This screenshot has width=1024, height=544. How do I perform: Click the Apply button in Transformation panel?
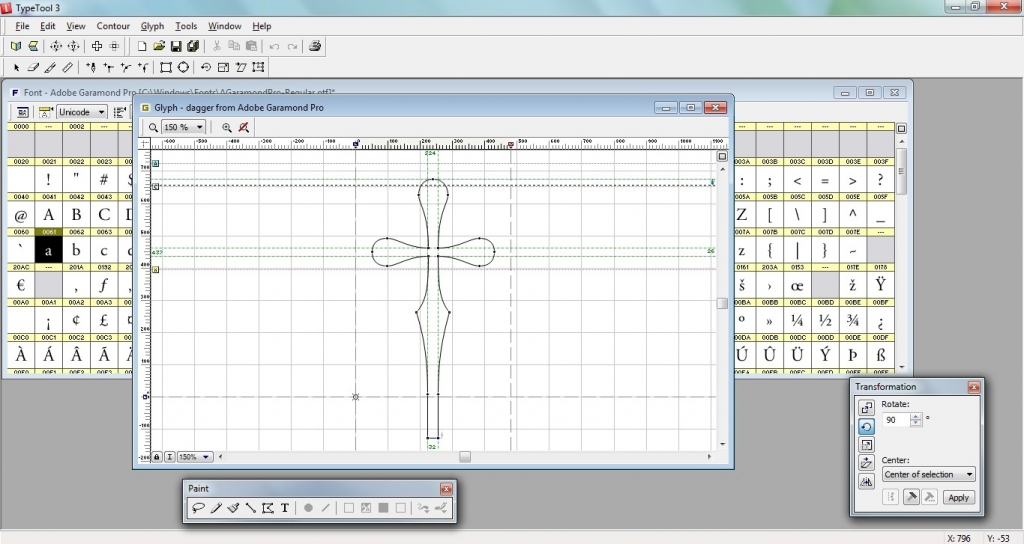click(958, 497)
